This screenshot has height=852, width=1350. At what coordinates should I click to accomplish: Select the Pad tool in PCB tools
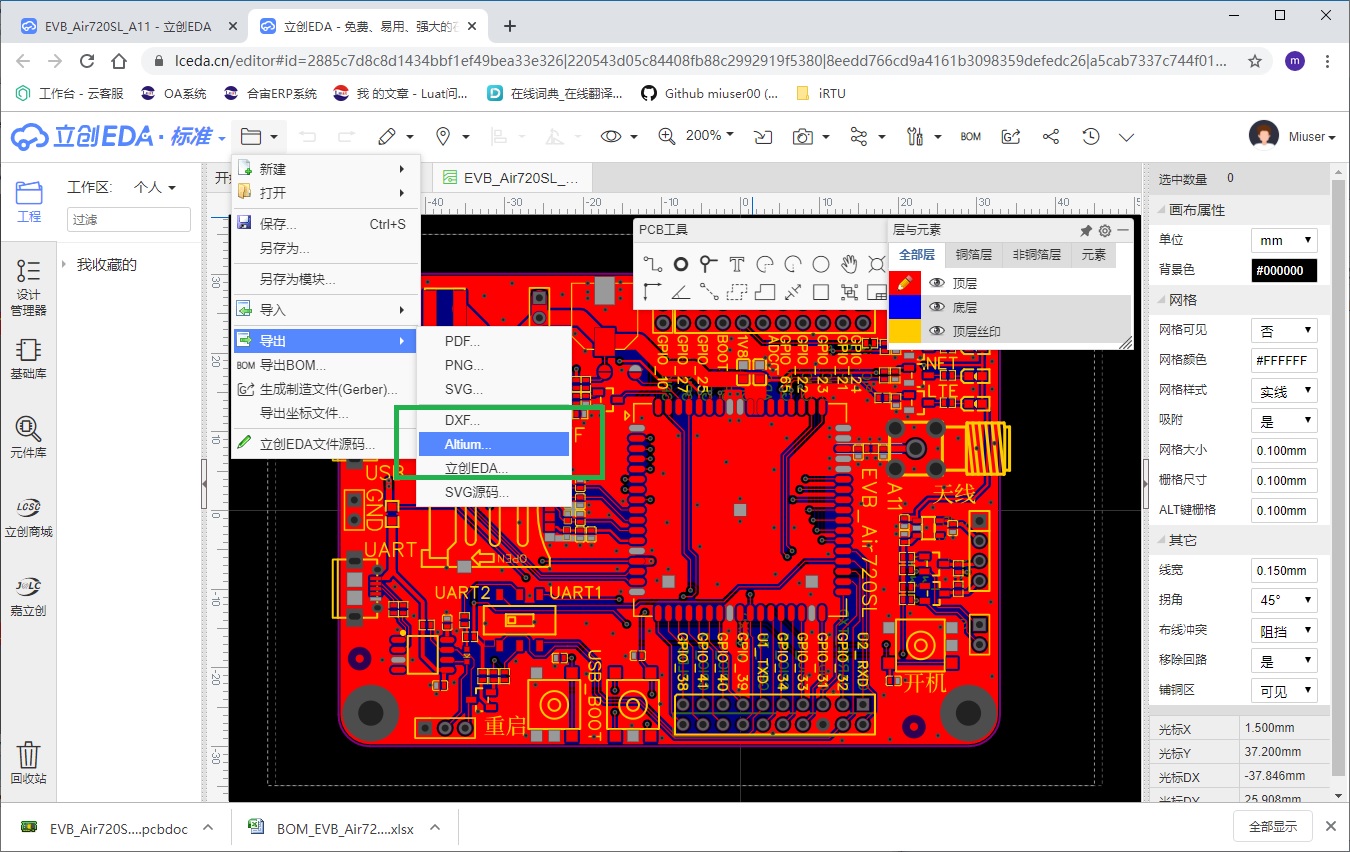point(680,264)
